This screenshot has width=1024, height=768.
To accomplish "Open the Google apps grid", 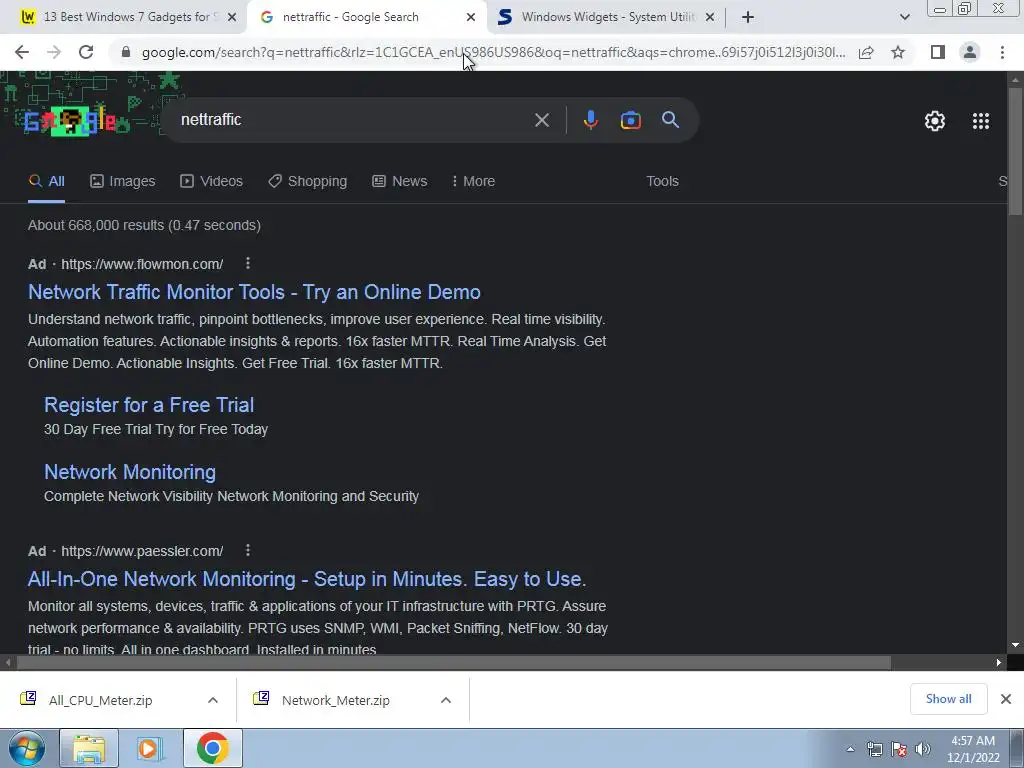I will (x=981, y=121).
